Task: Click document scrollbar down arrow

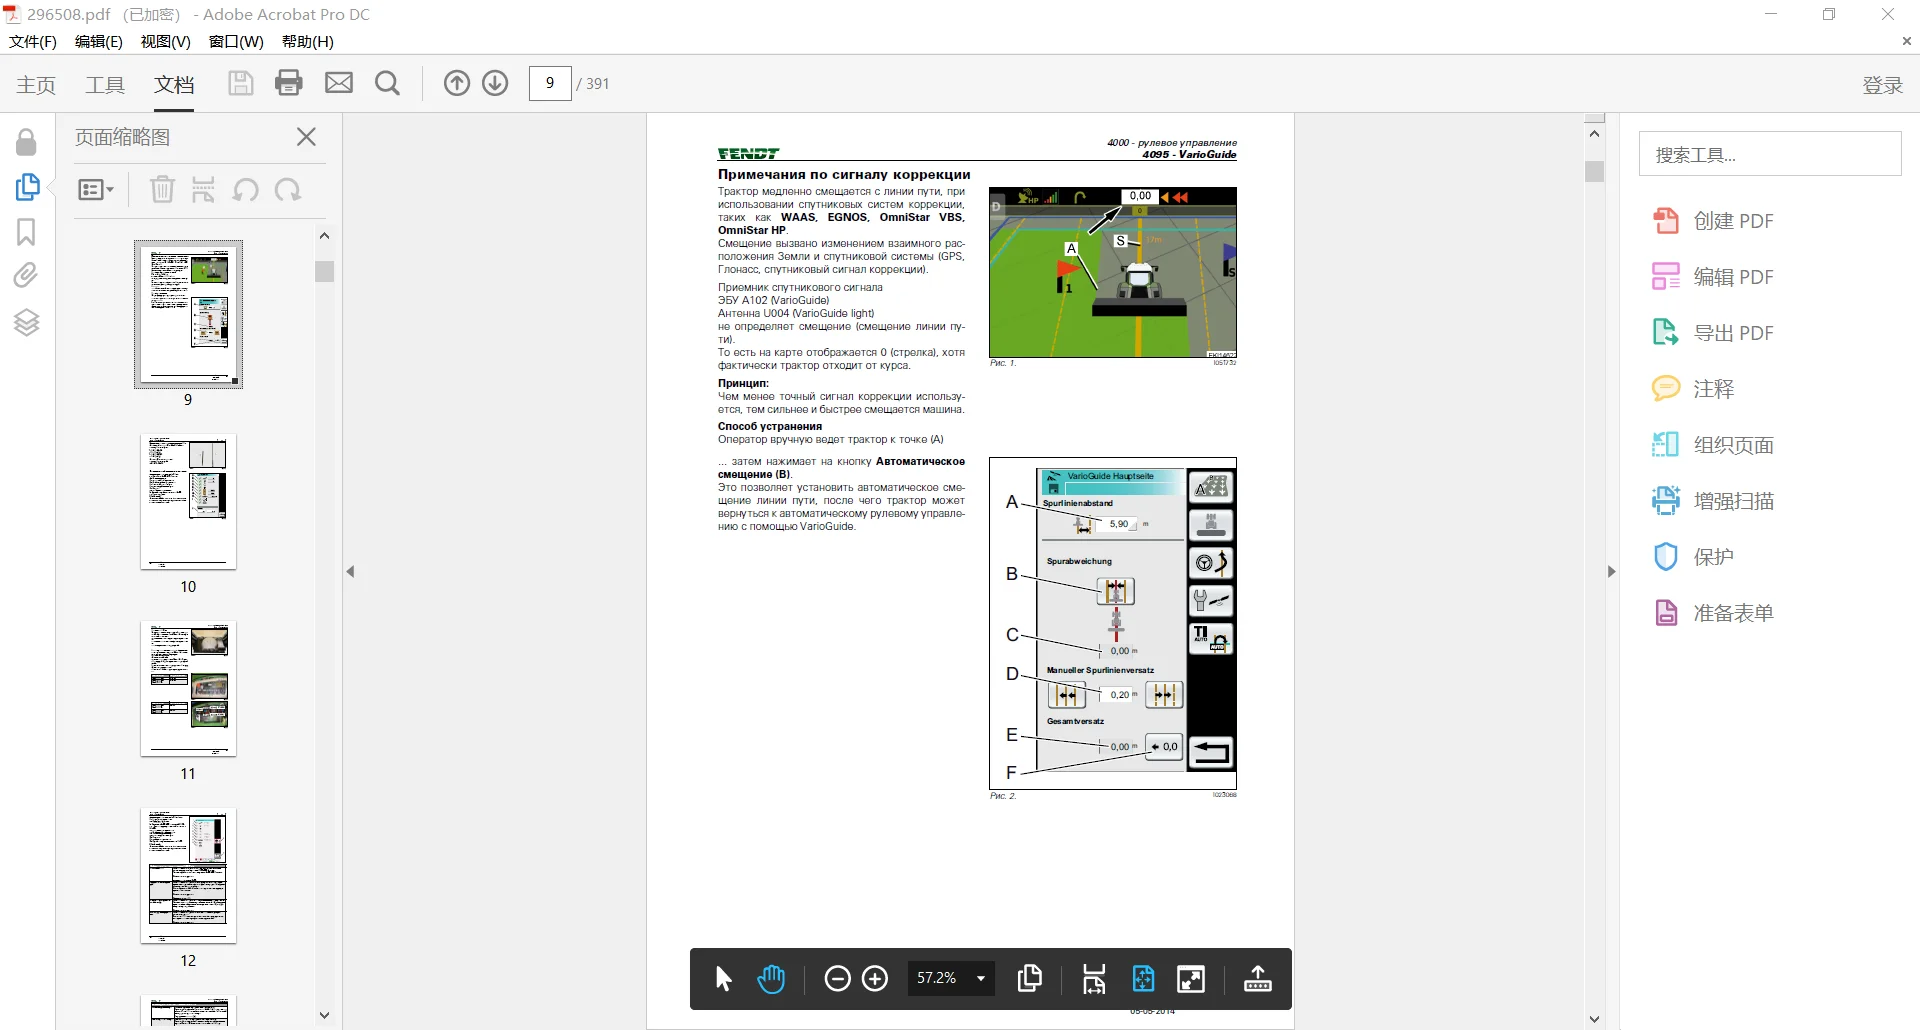Action: coord(1594,1019)
